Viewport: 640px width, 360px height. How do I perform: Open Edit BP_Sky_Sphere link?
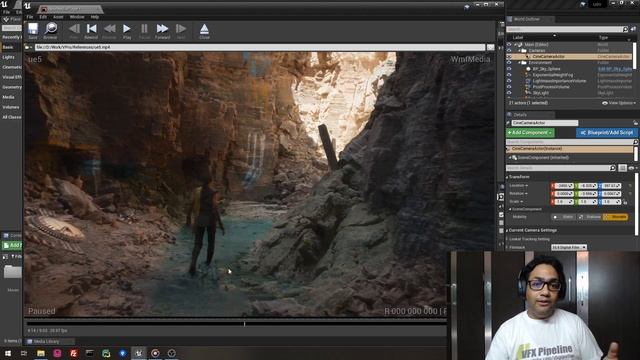[615, 69]
